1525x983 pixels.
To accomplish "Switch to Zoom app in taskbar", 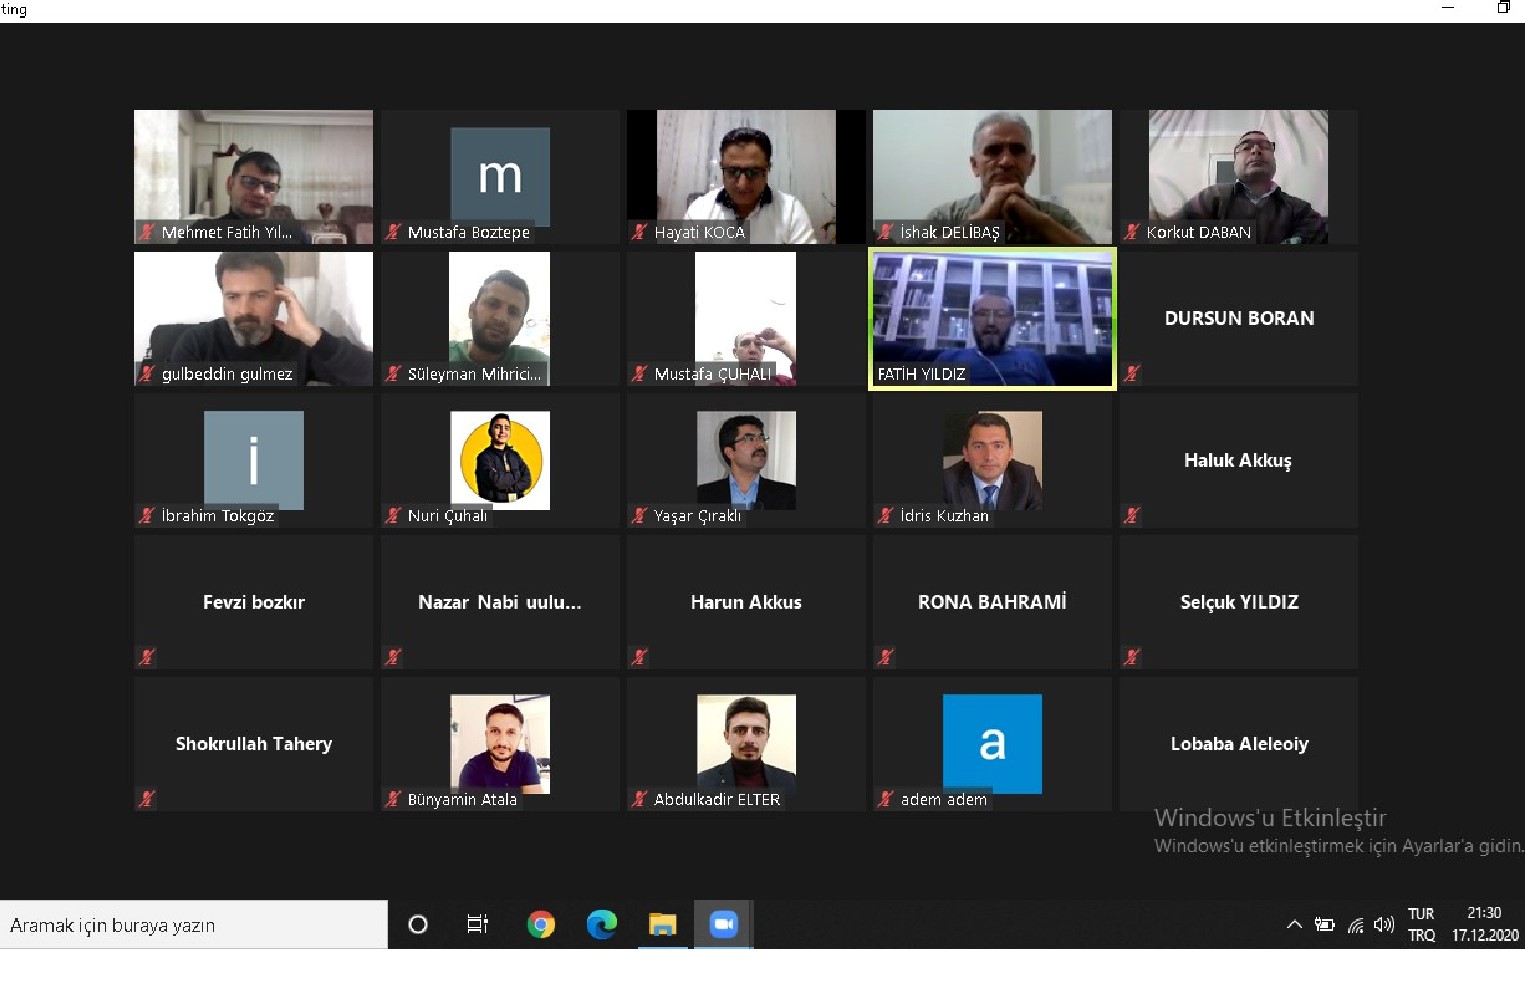I will (723, 925).
